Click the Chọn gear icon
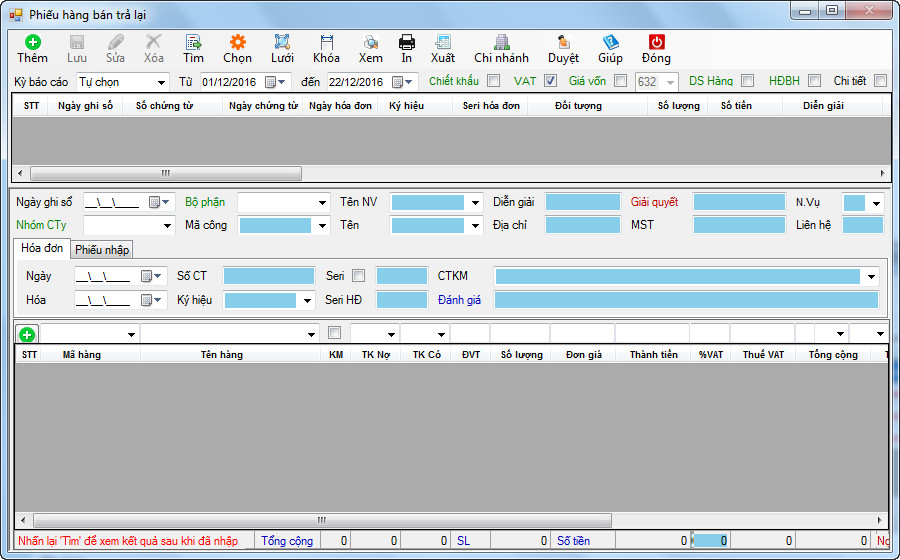Viewport: 900px width, 560px height. click(x=238, y=42)
